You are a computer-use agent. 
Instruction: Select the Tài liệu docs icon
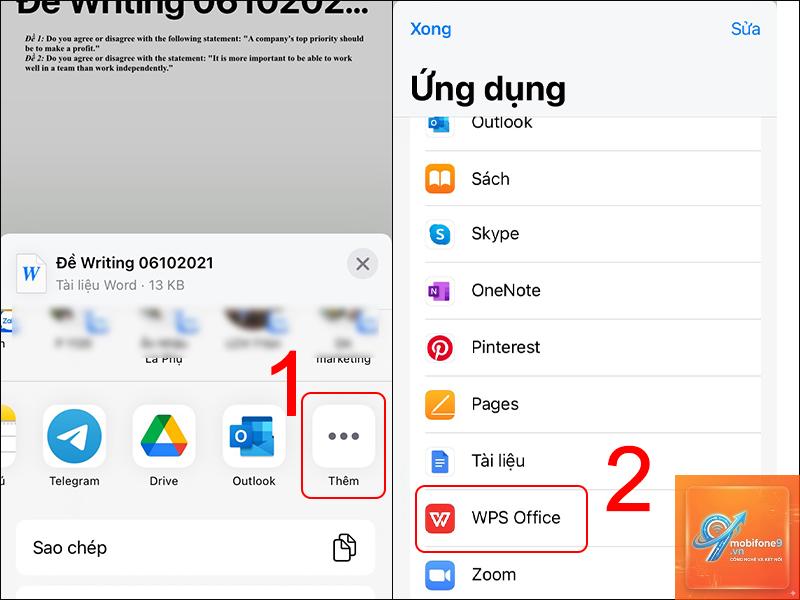(440, 461)
